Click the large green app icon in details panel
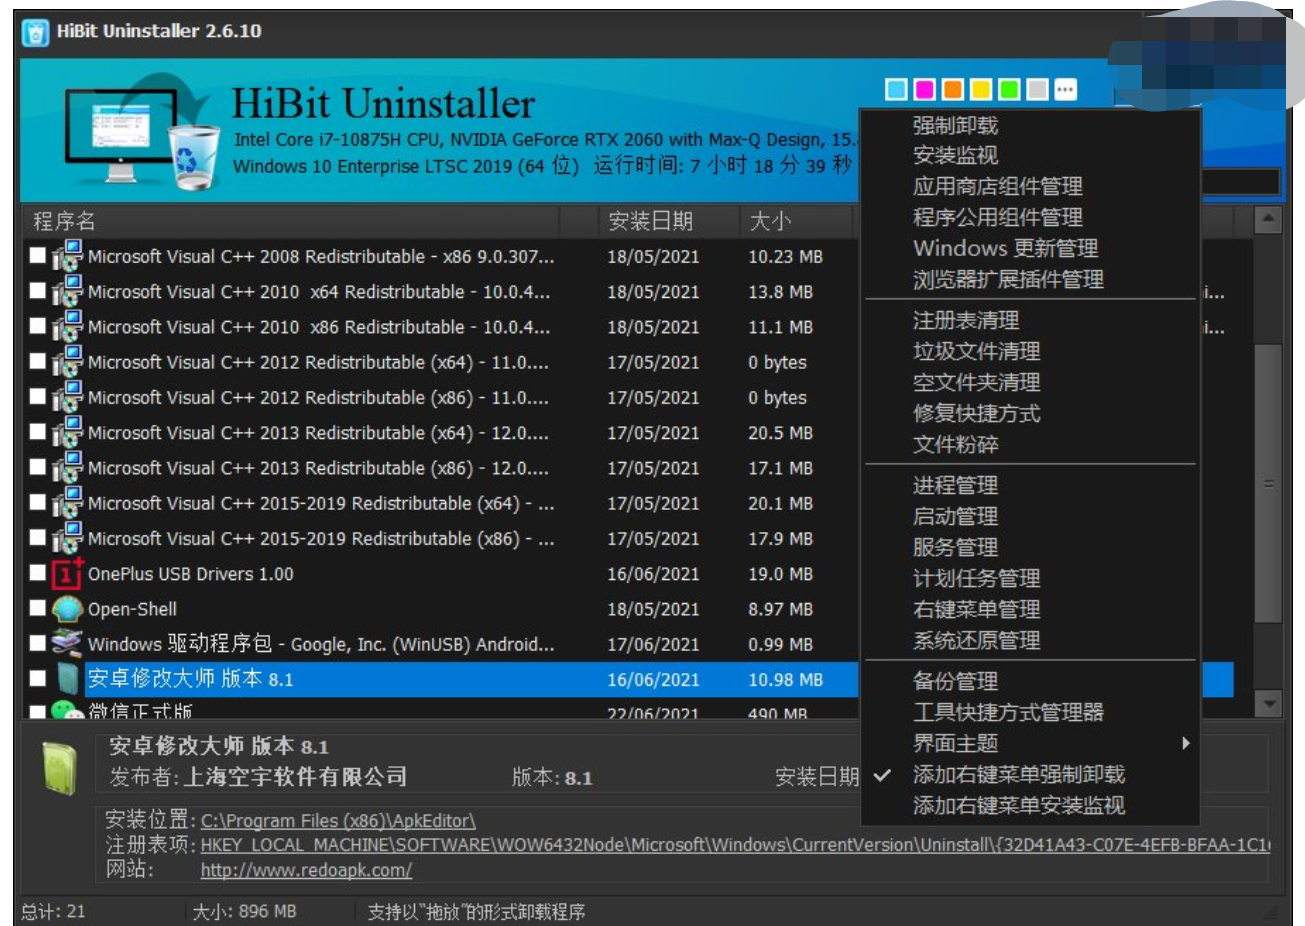 coord(60,768)
